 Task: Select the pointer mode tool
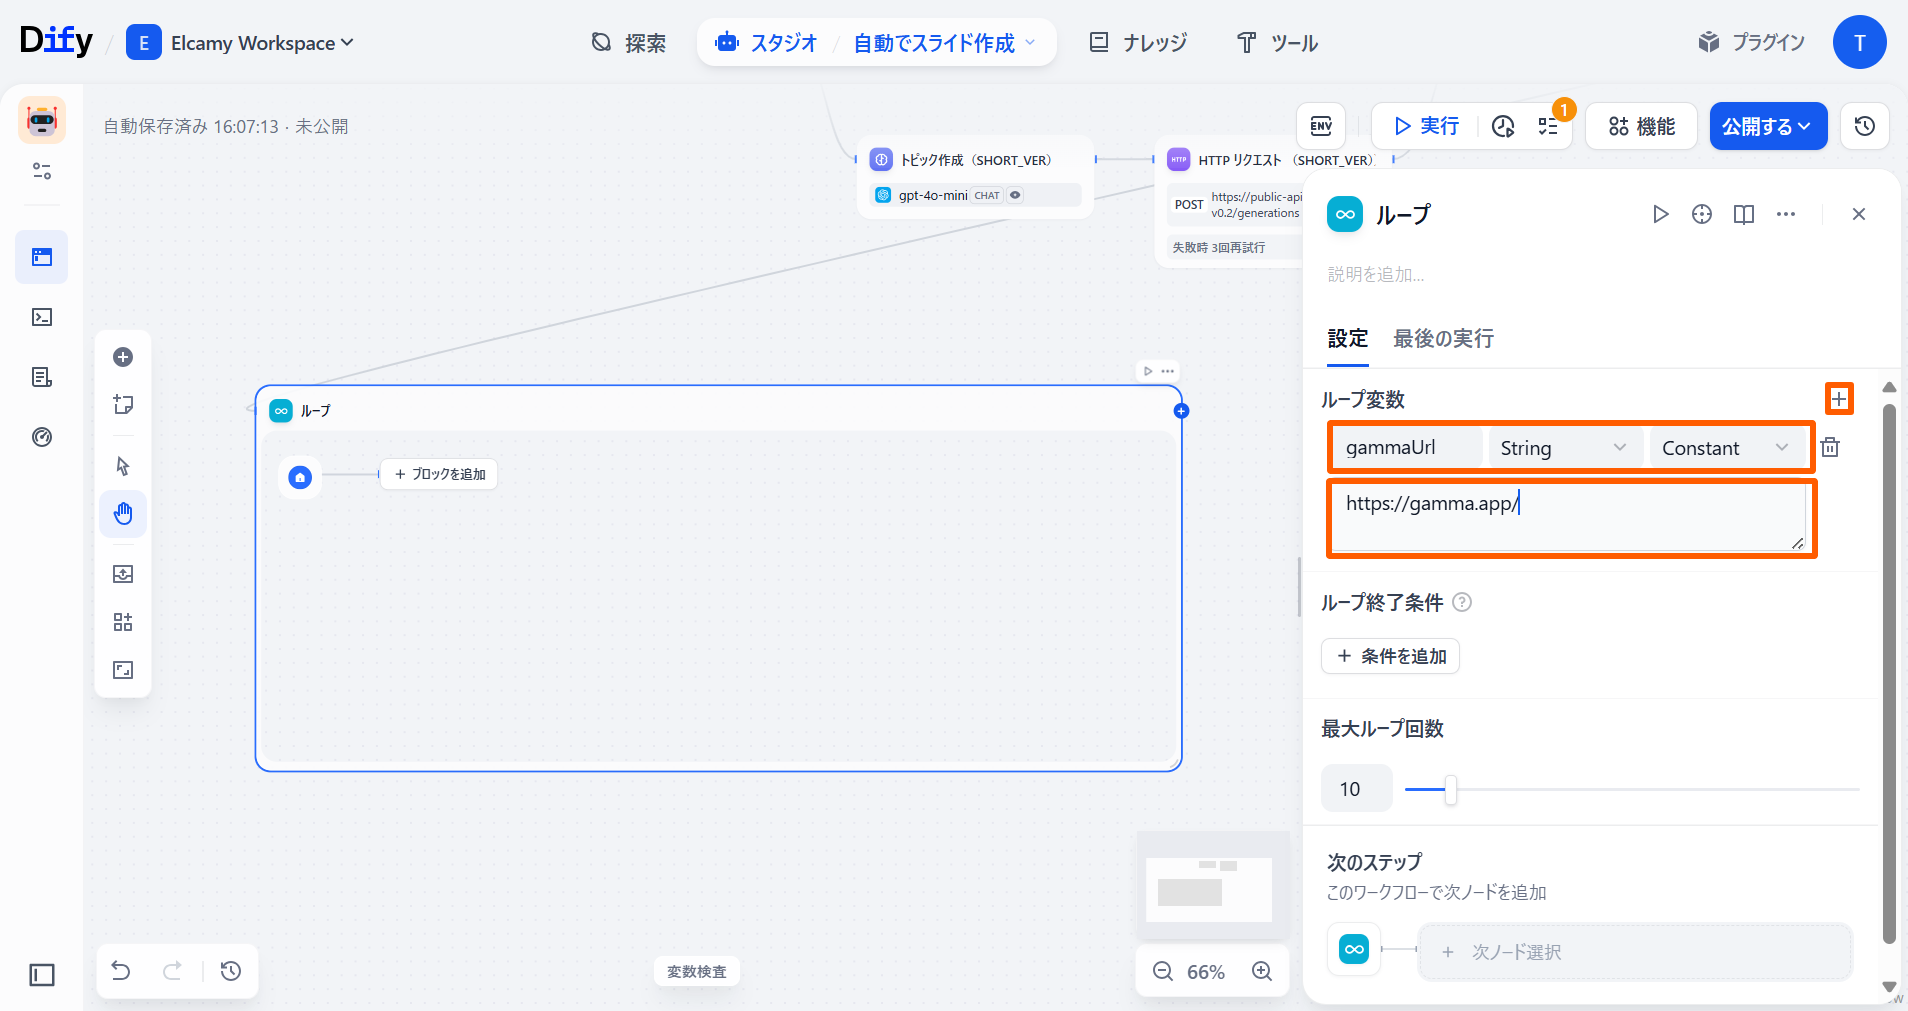[123, 466]
